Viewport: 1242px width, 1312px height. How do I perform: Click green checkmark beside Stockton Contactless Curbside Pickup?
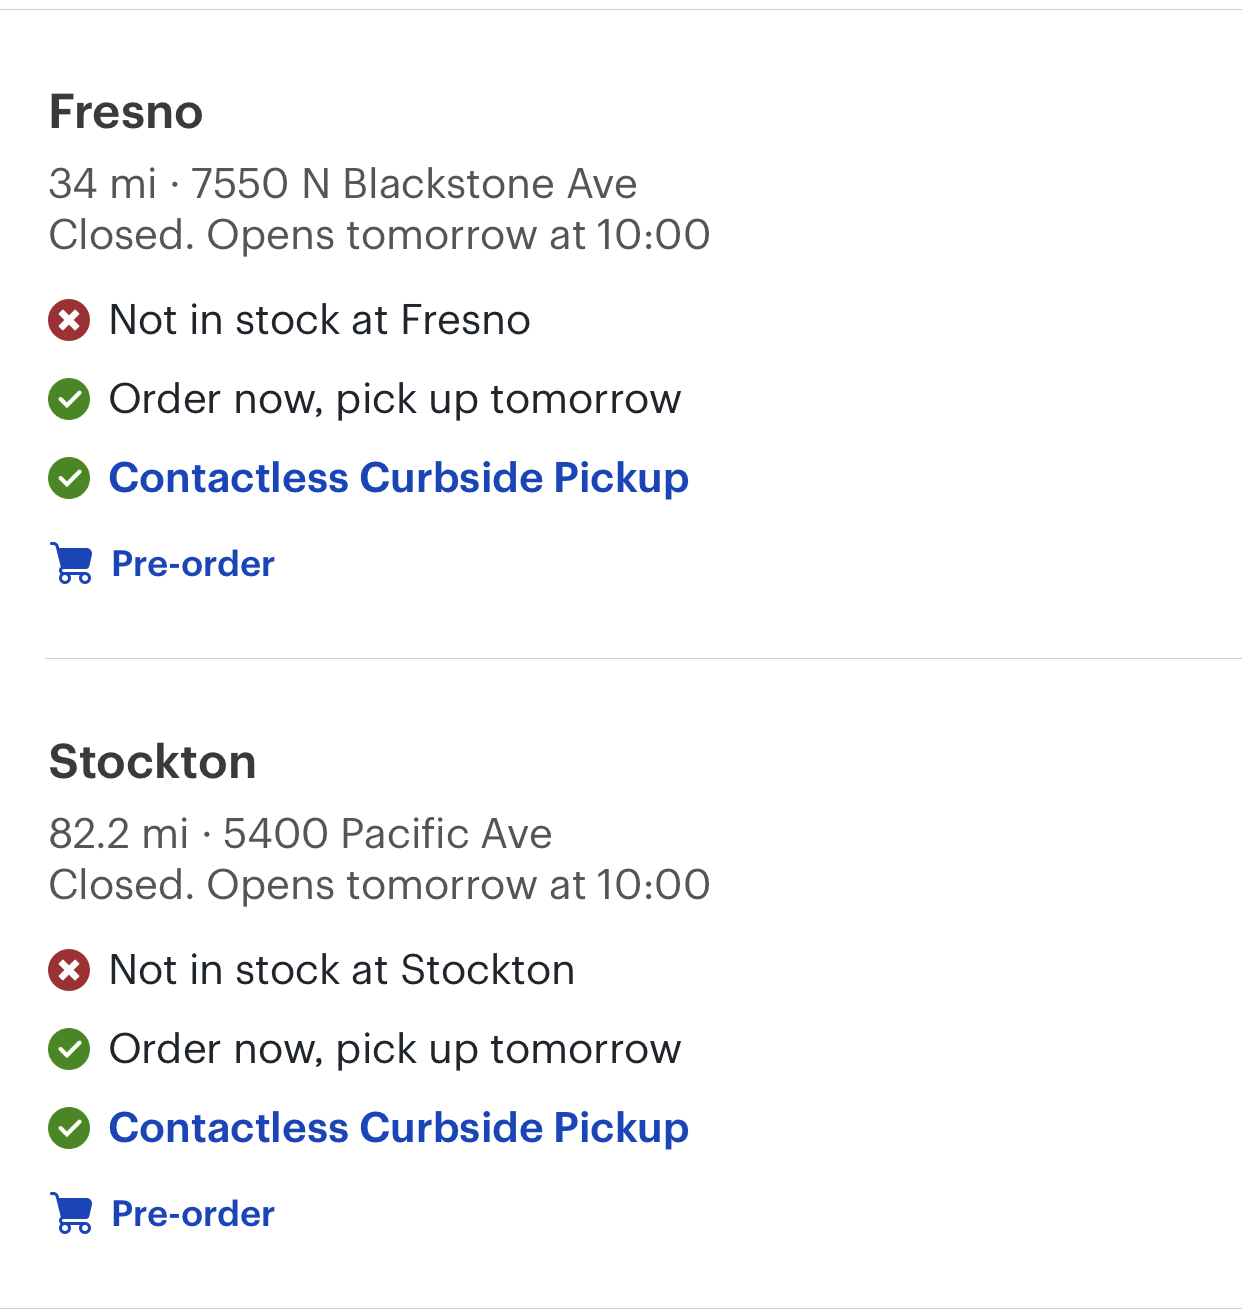[69, 1128]
